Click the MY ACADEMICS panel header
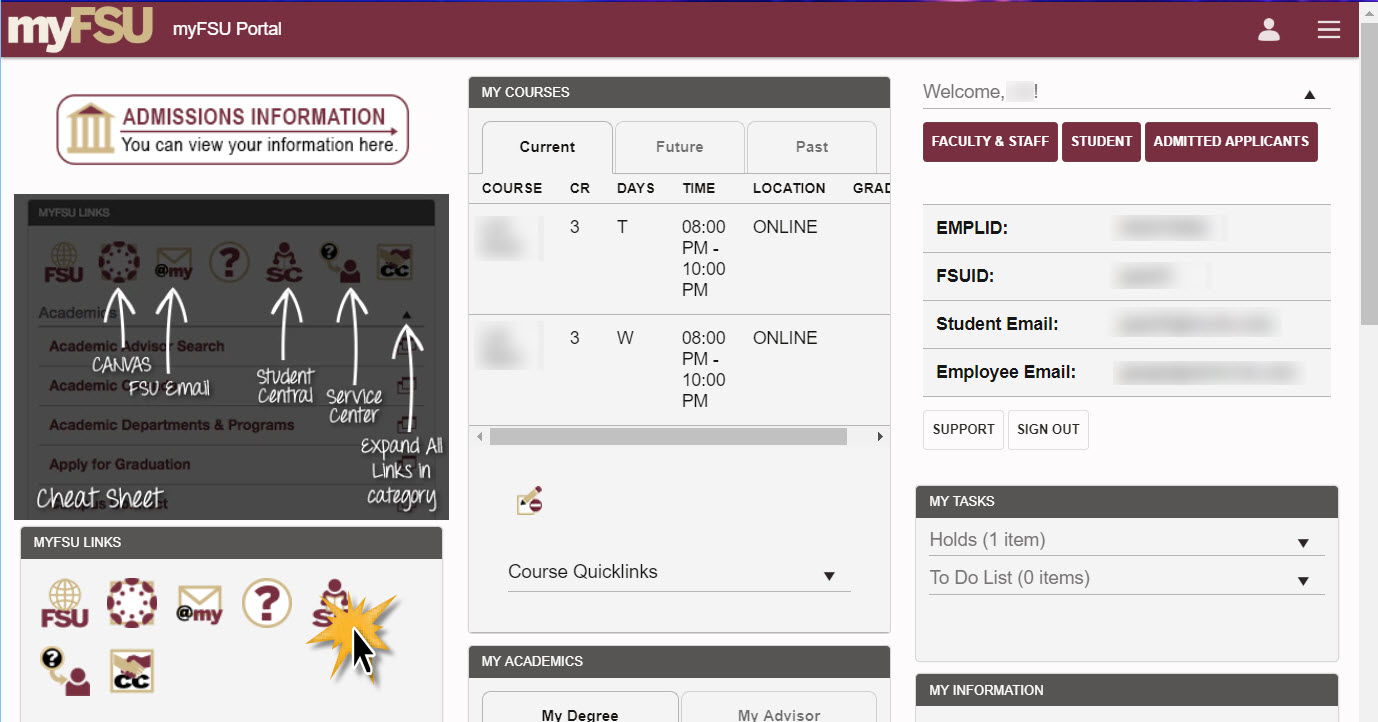The width and height of the screenshot is (1378, 722). coord(679,661)
